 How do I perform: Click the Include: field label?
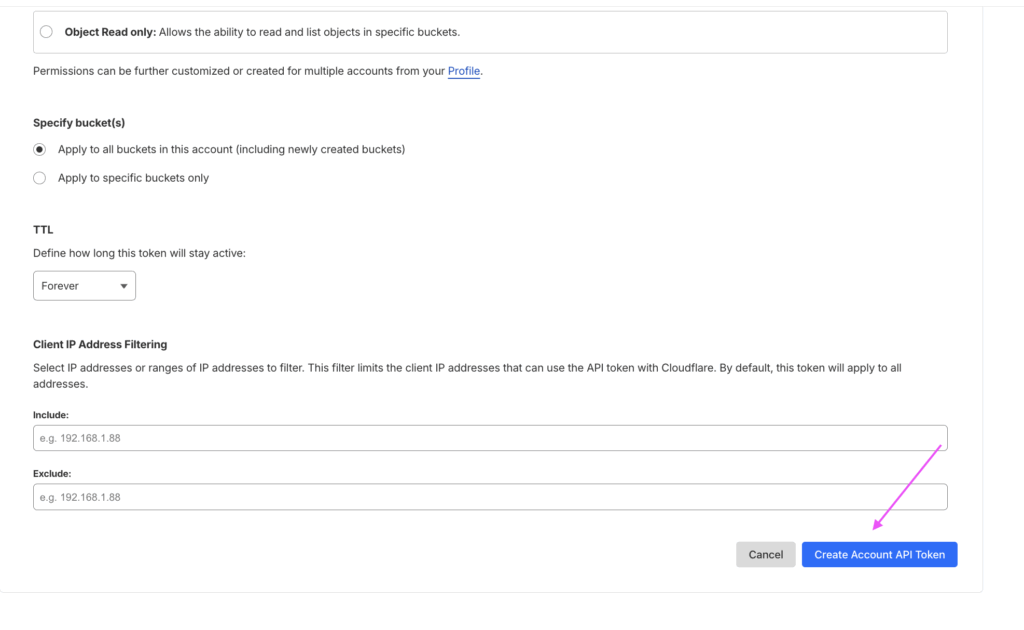click(51, 414)
